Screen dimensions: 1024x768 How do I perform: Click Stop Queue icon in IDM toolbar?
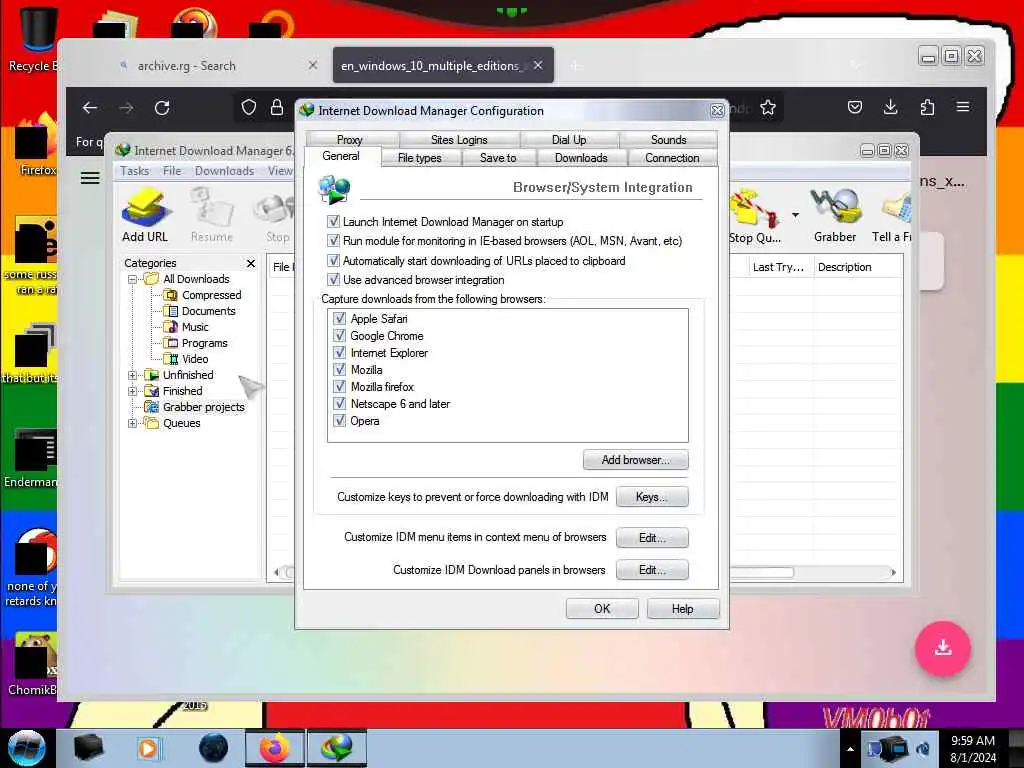[x=755, y=215]
